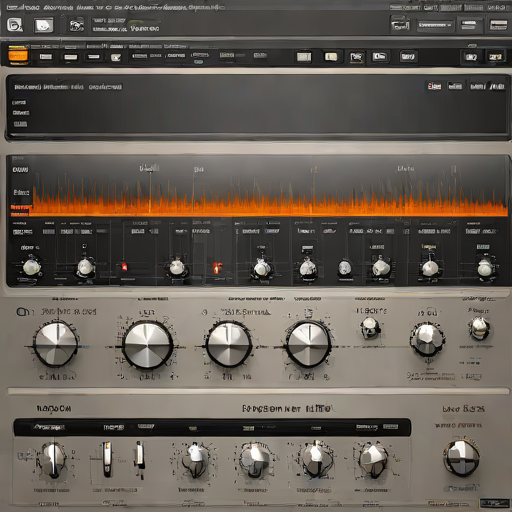
Task: Select the first tab in the dark display header
Action: click(x=28, y=87)
